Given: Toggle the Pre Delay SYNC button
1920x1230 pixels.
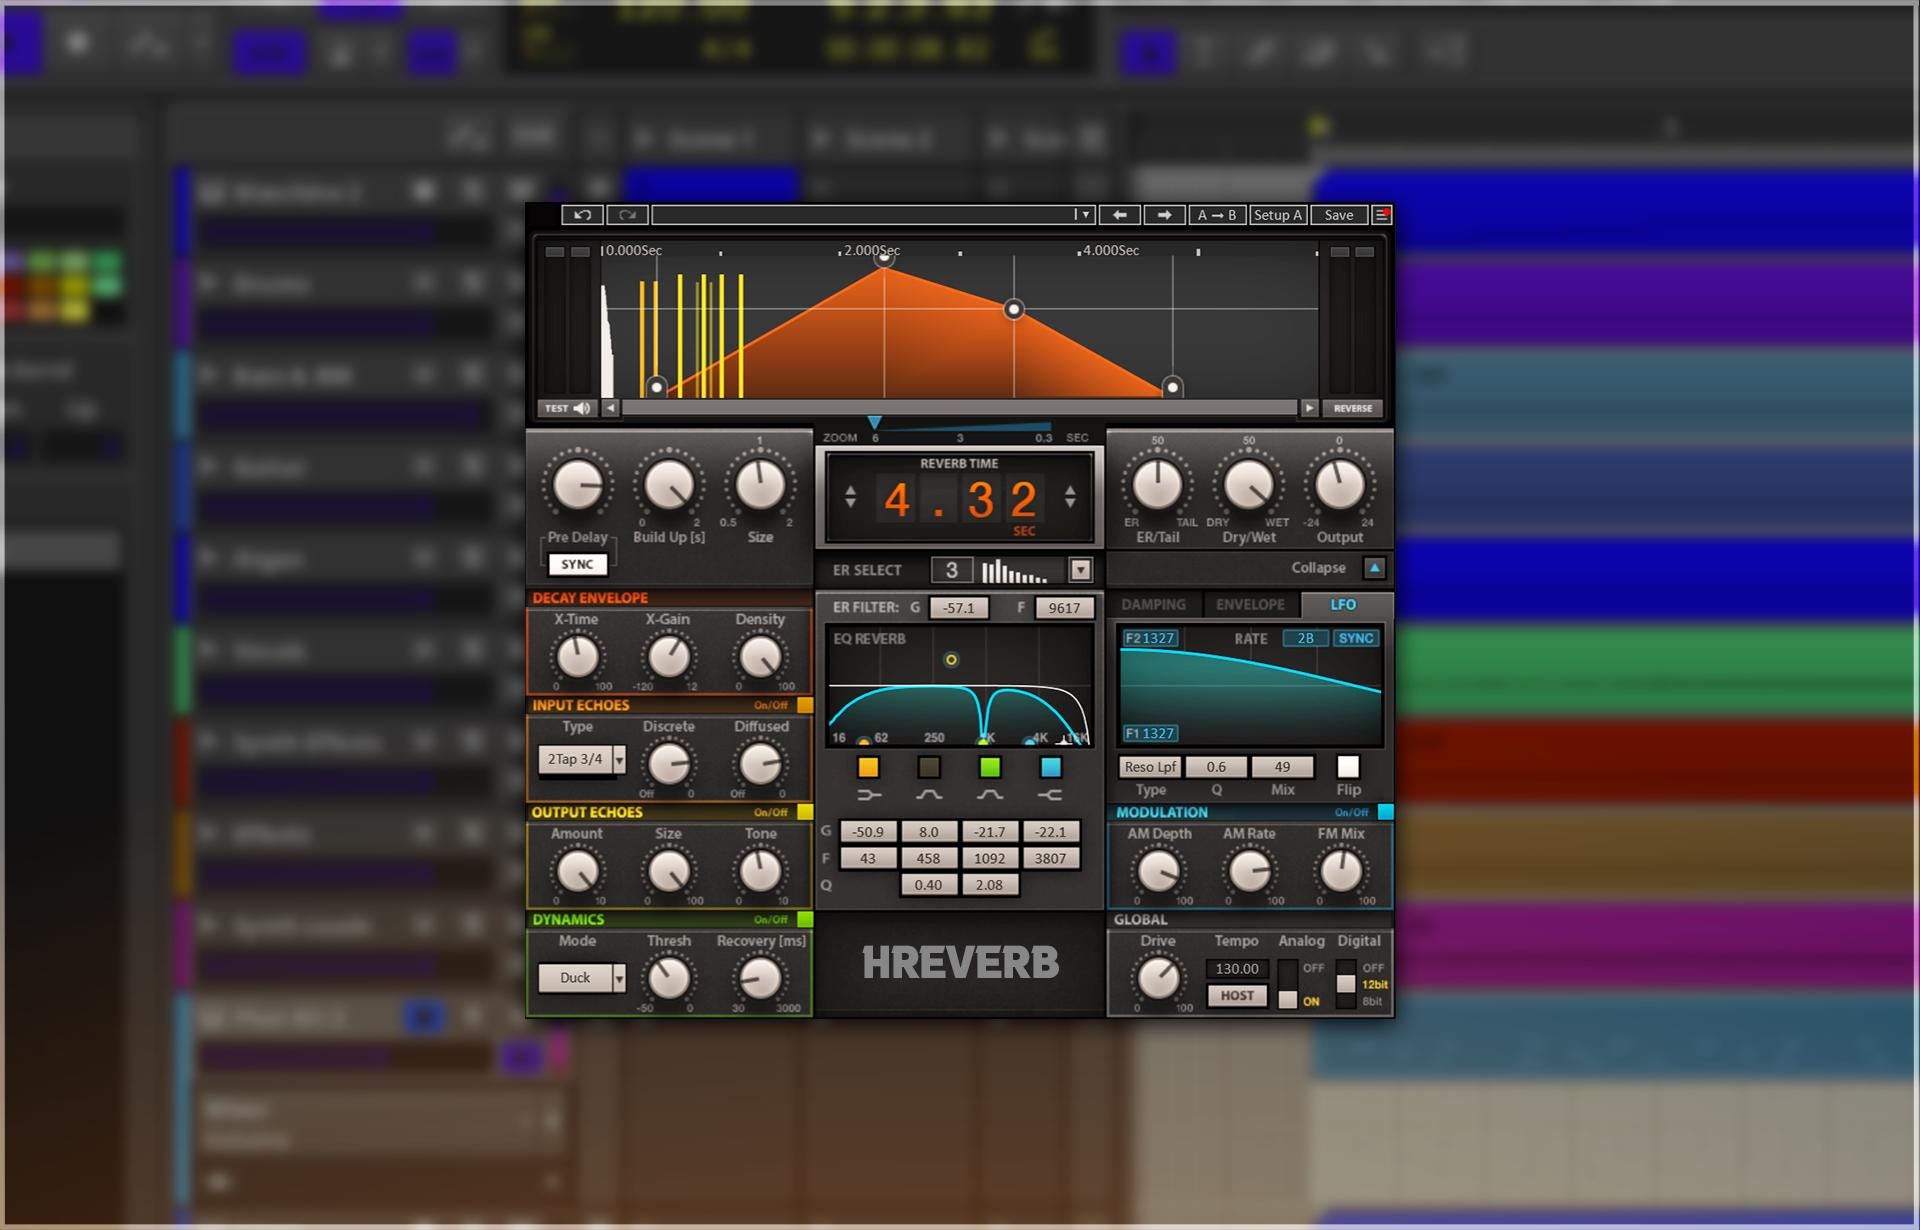Looking at the screenshot, I should pyautogui.click(x=578, y=564).
